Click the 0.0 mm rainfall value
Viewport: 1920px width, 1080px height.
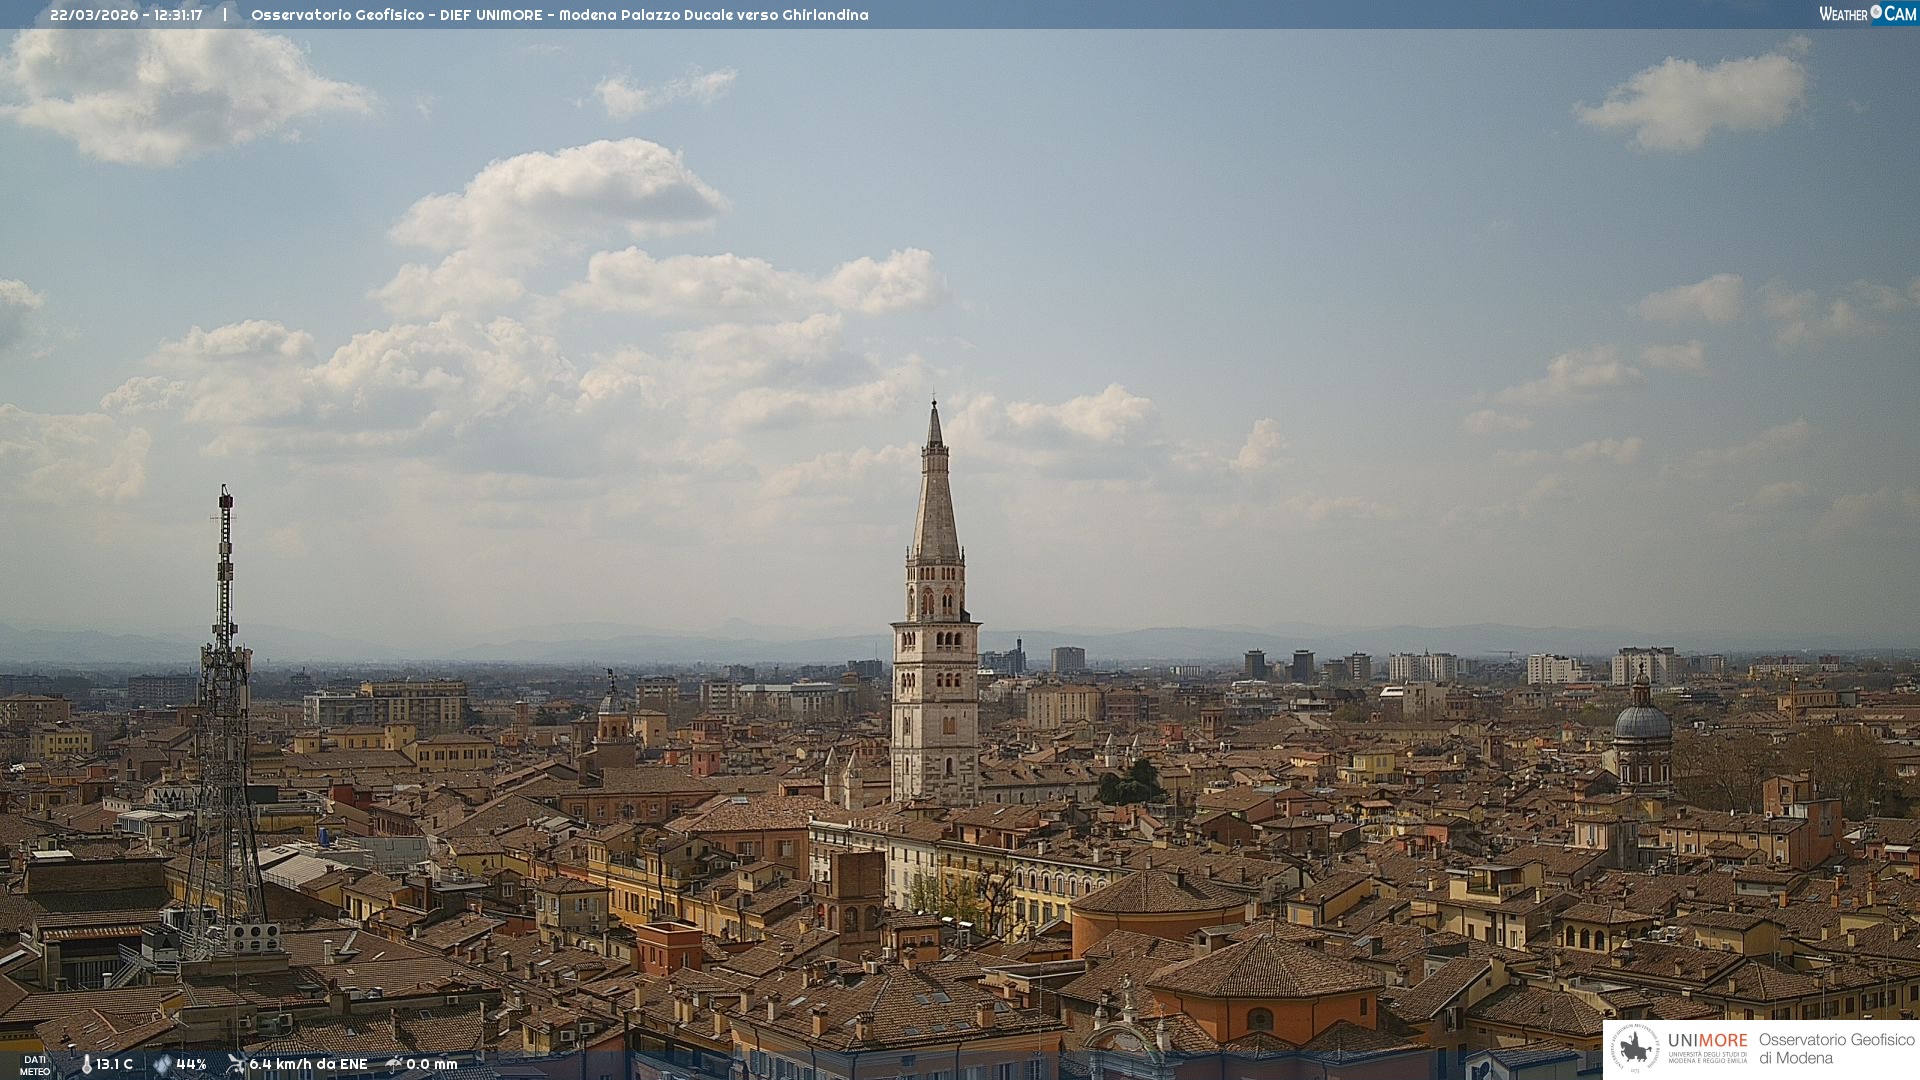click(431, 1064)
